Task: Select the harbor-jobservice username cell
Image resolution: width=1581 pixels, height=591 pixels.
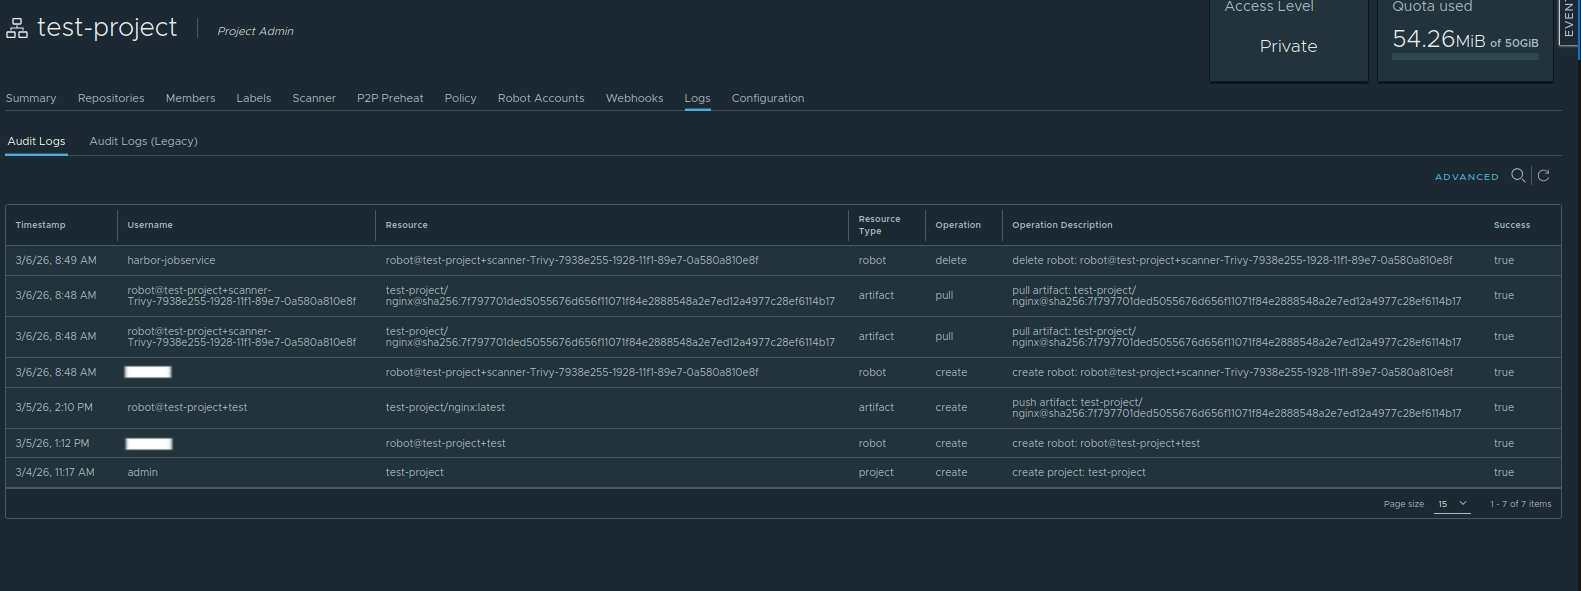Action: point(171,260)
